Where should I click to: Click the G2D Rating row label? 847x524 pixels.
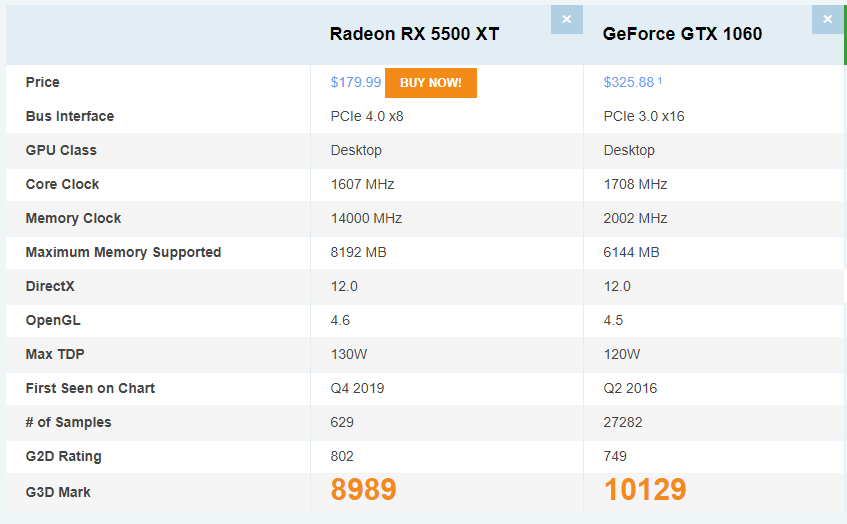63,456
